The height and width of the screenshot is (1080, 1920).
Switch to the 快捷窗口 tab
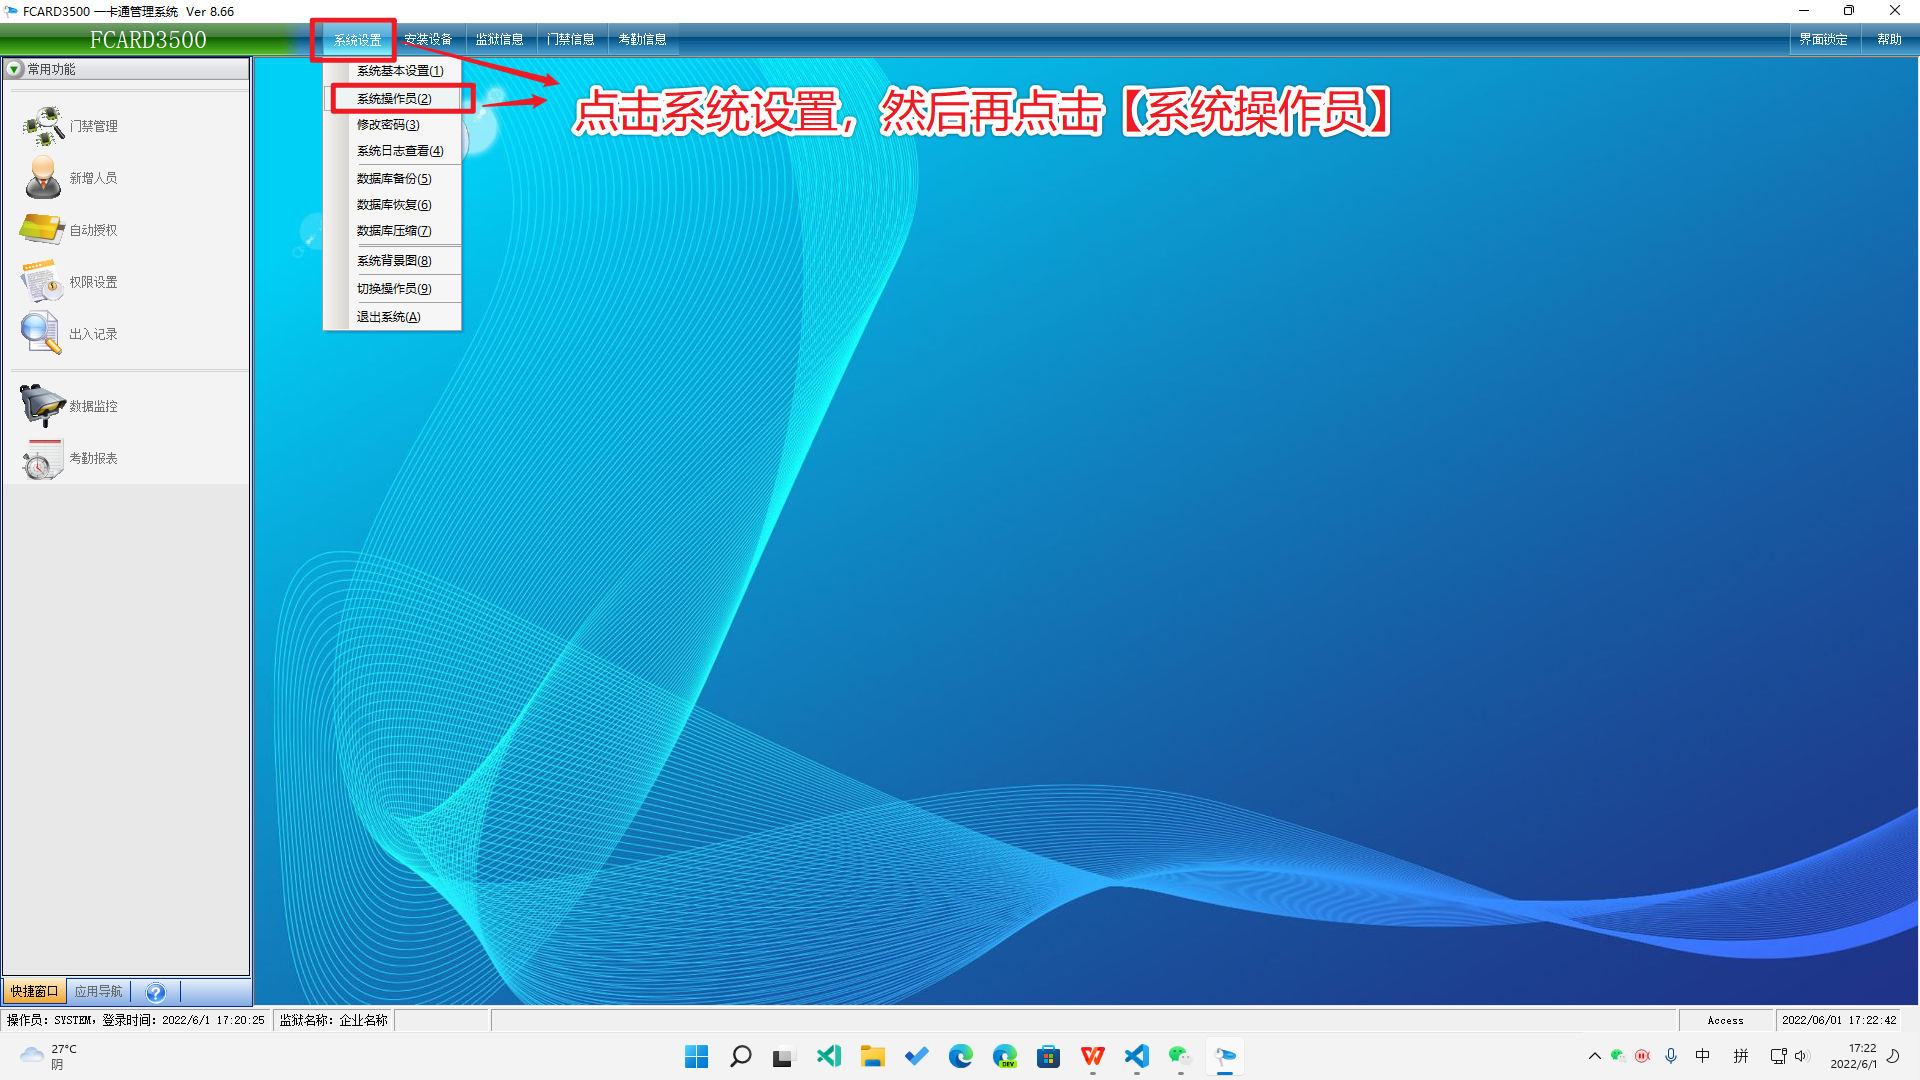point(35,992)
